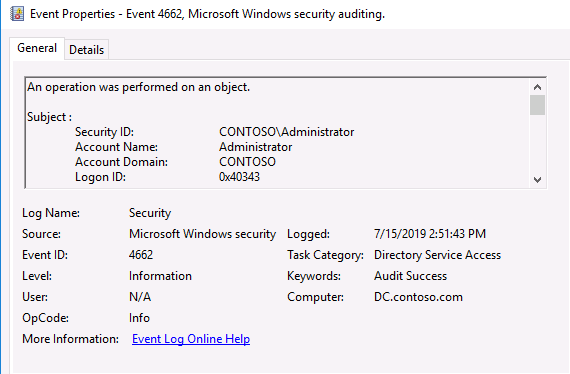The height and width of the screenshot is (374, 570).
Task: Click the description box scrollbar thumb
Action: tap(537, 105)
